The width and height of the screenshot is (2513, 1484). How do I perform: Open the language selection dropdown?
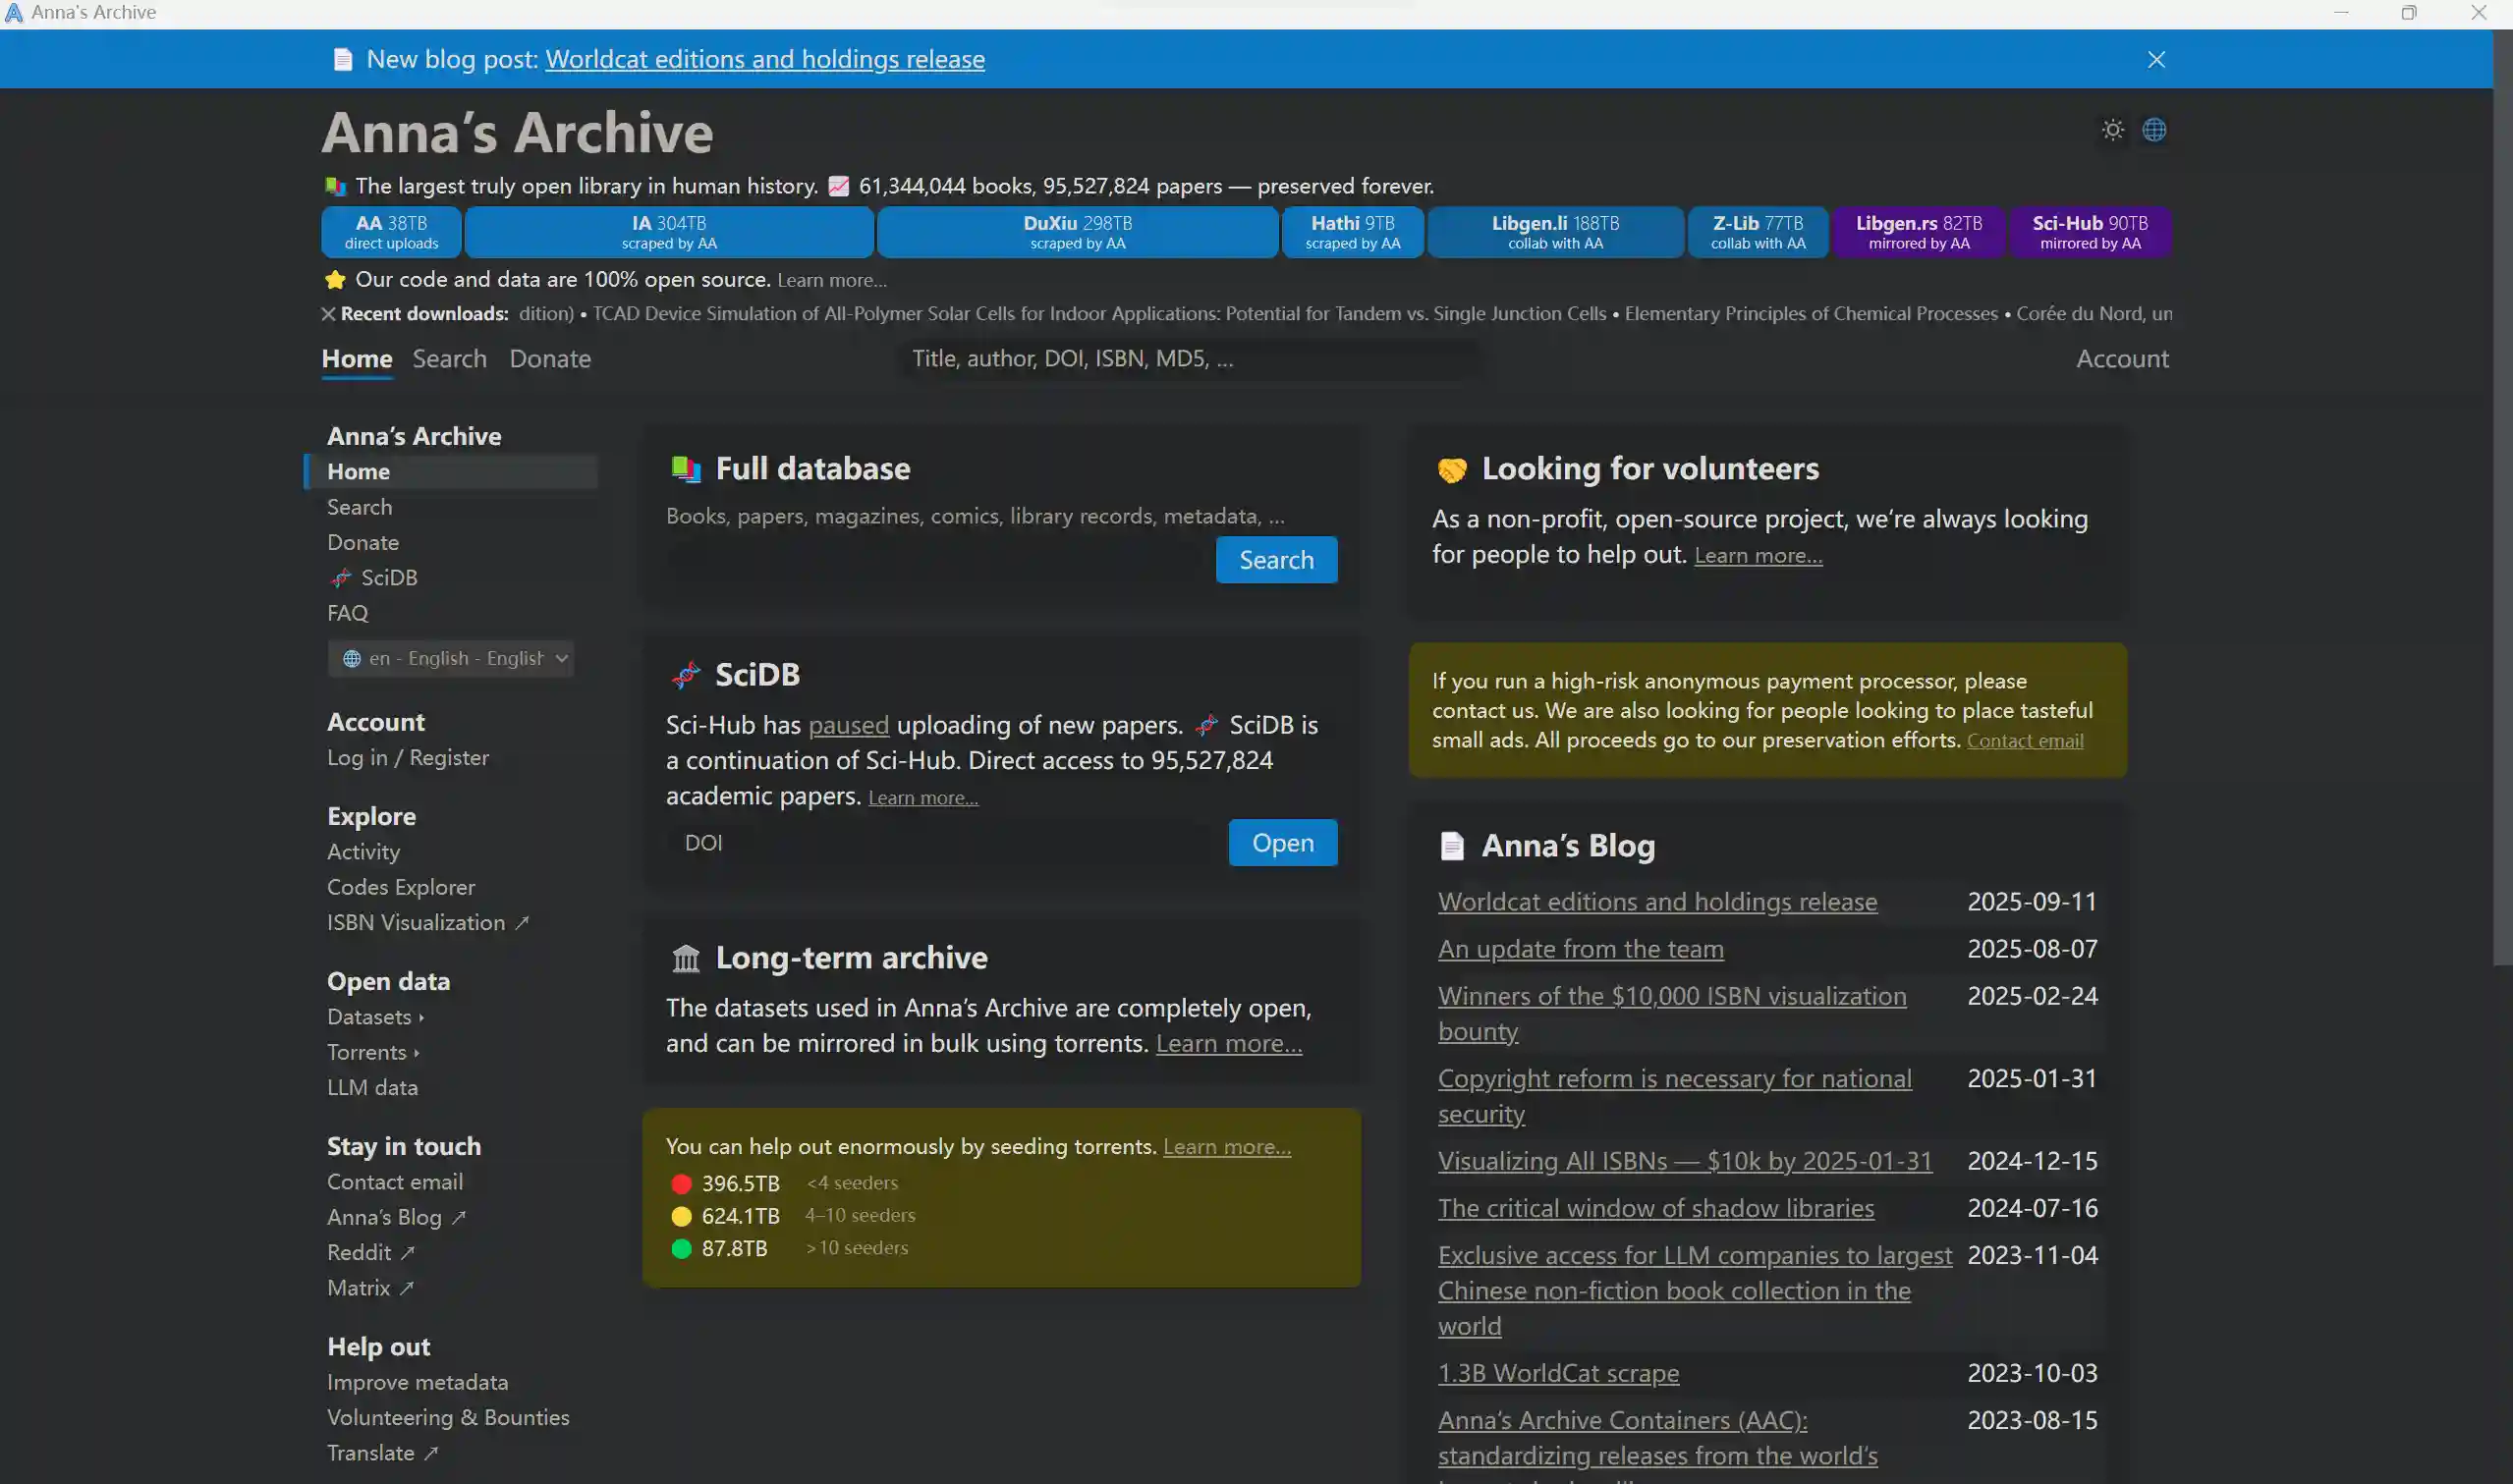(451, 659)
